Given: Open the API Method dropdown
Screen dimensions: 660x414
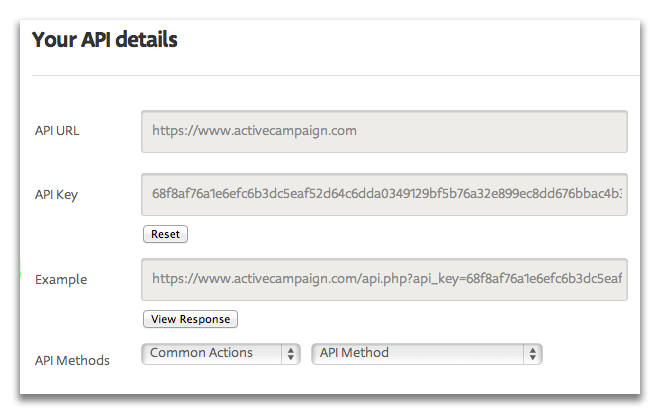Looking at the screenshot, I should point(426,353).
